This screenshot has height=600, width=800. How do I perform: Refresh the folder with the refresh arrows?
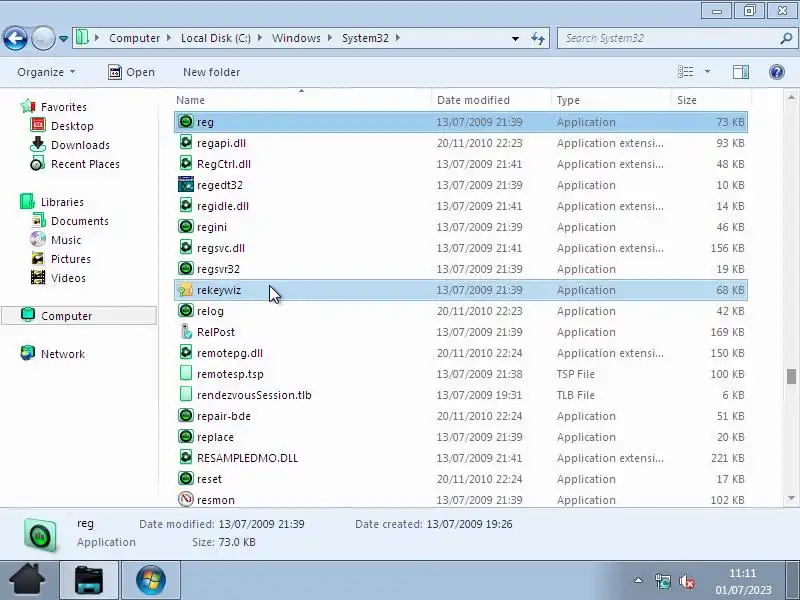538,38
